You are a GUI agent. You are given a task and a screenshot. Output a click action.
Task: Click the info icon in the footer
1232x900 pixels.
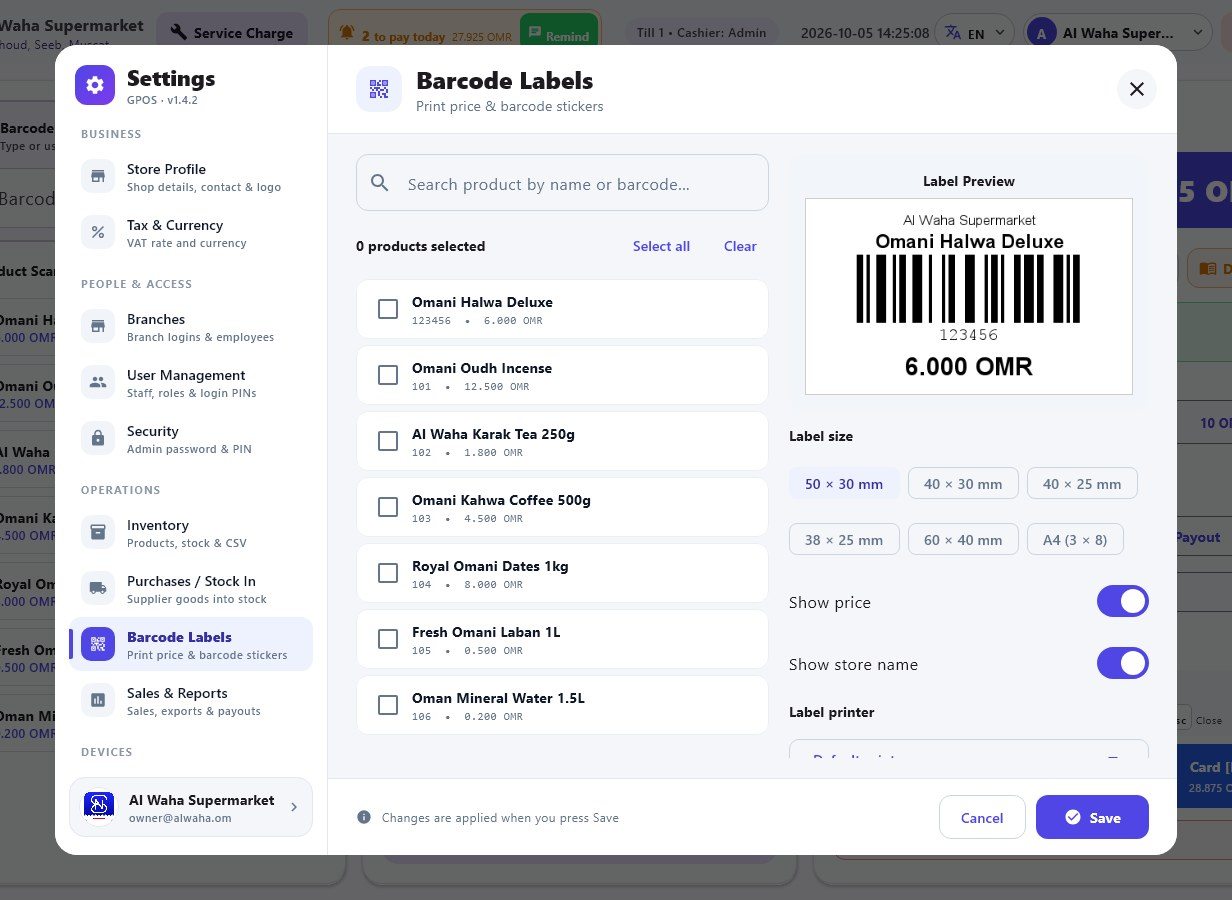click(364, 817)
